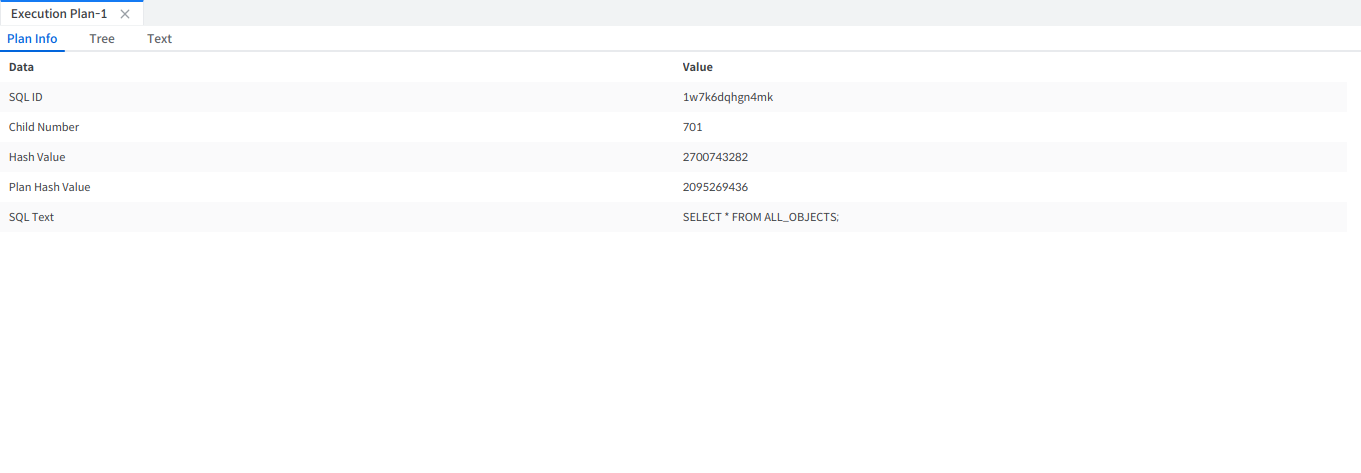Select the Plan Hash Value row label
Viewport: 1361px width, 473px height.
click(50, 187)
